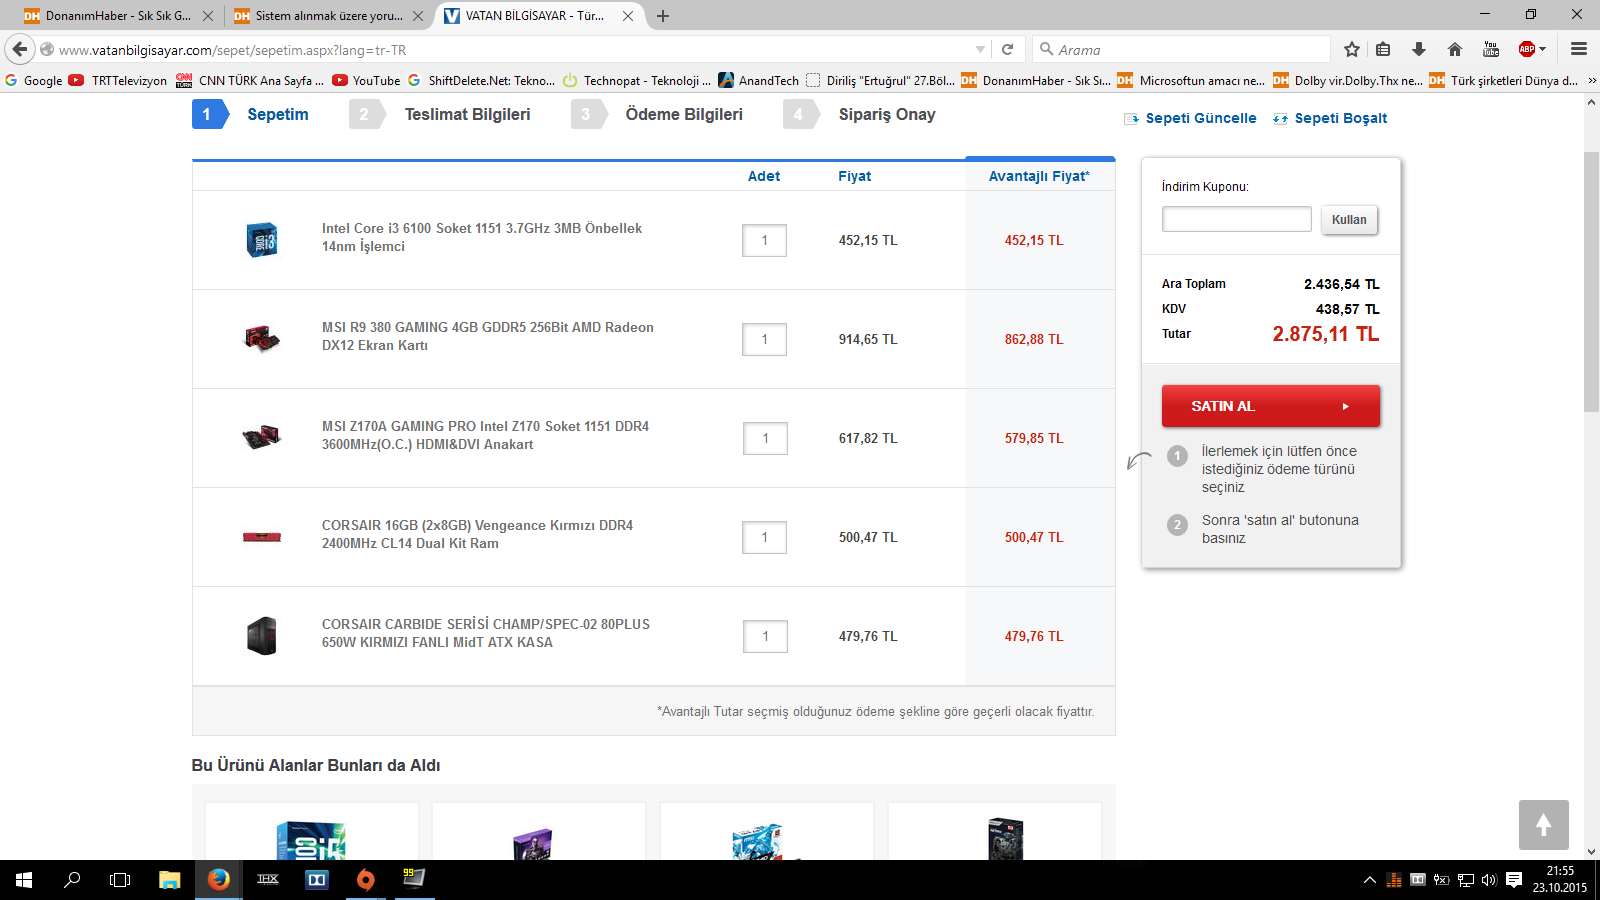This screenshot has height=900, width=1600.
Task: Reload the page with the refresh icon
Action: point(1008,49)
